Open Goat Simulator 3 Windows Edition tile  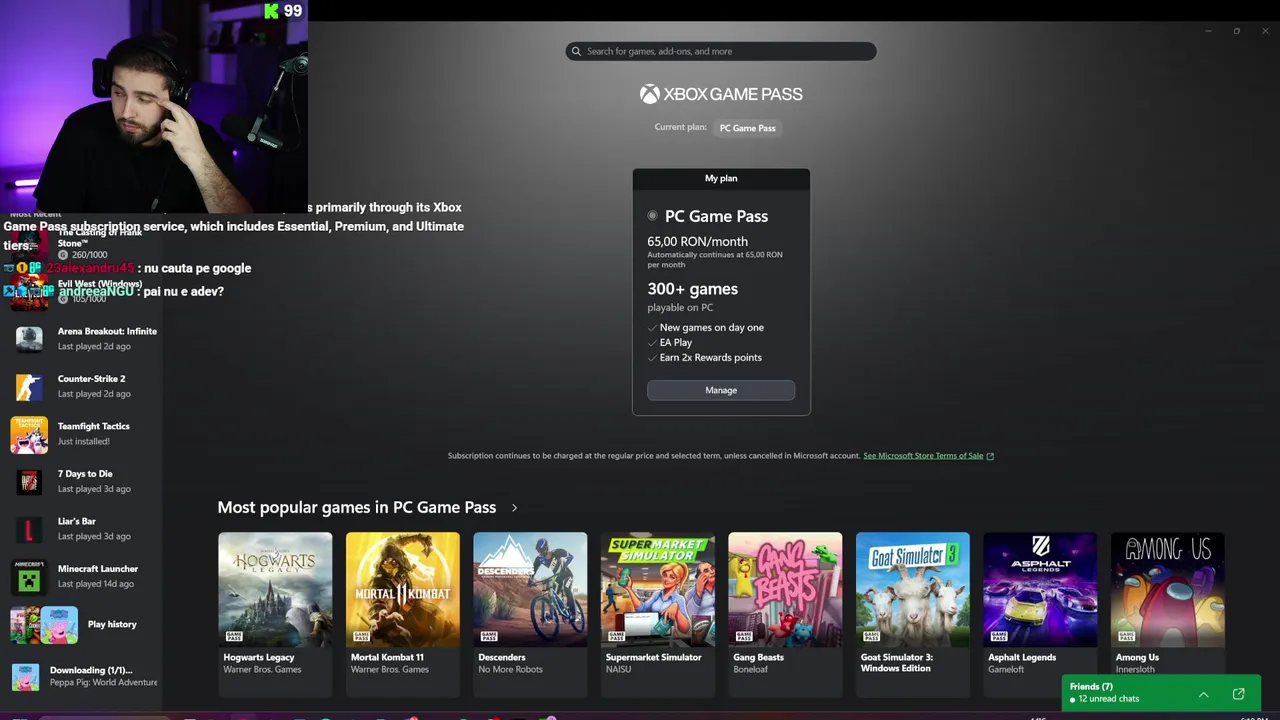(913, 614)
